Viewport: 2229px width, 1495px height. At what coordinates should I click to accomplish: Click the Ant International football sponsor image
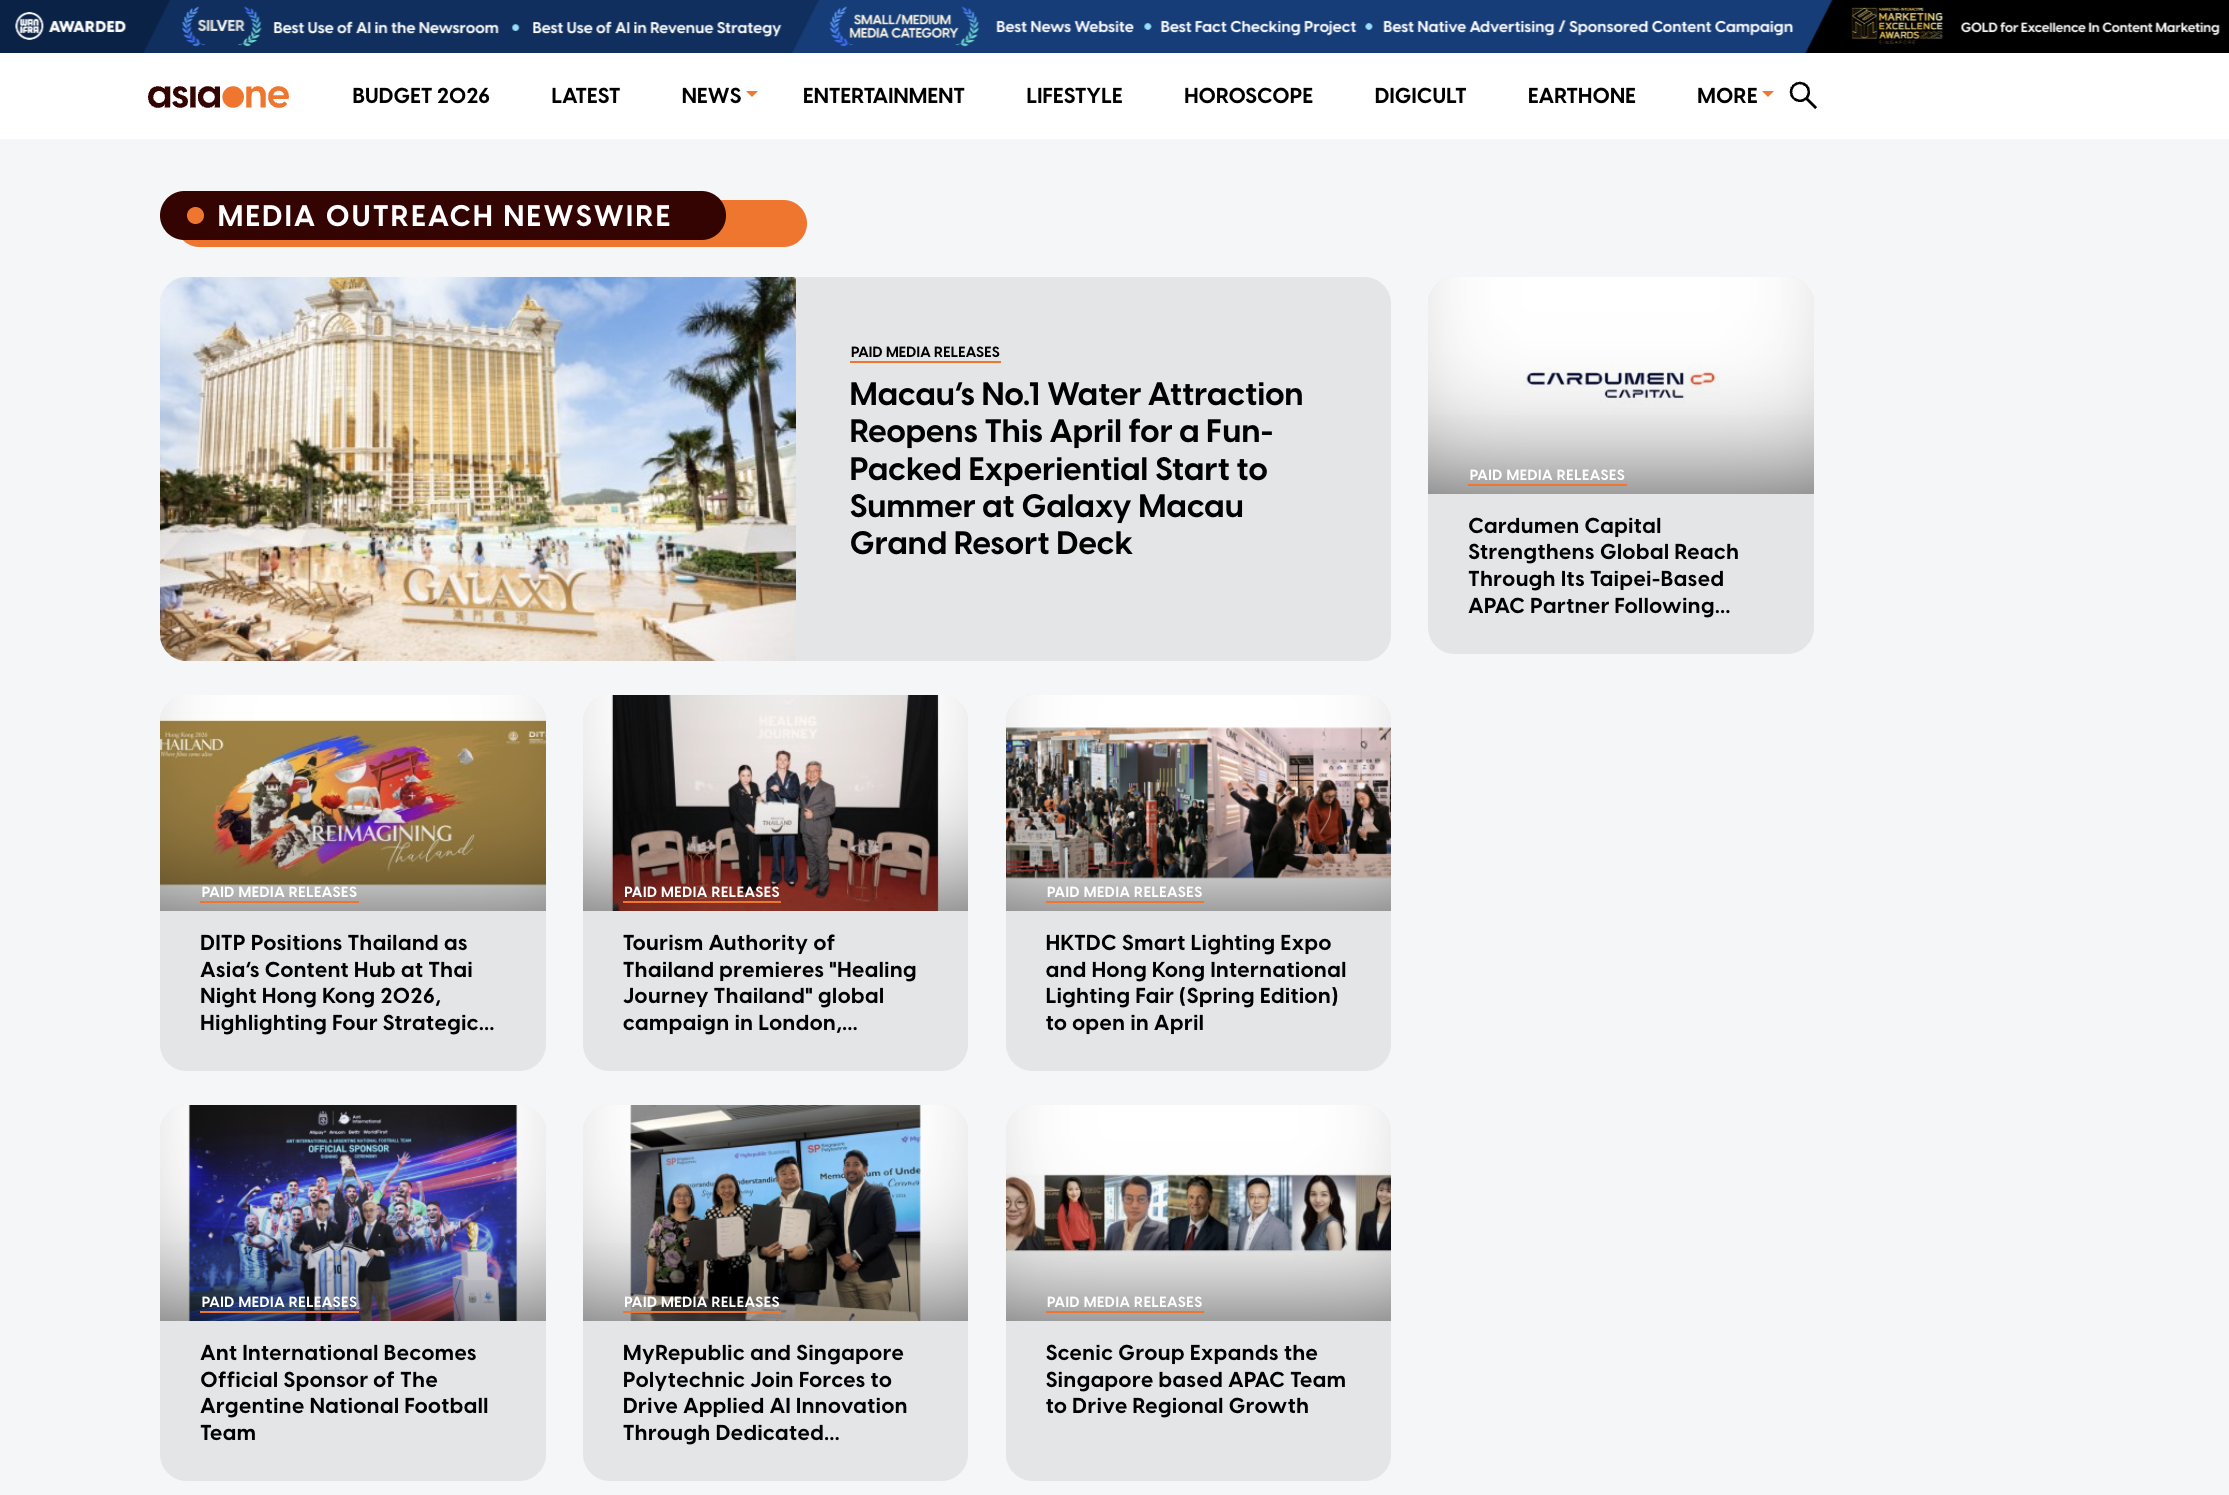coord(352,1212)
